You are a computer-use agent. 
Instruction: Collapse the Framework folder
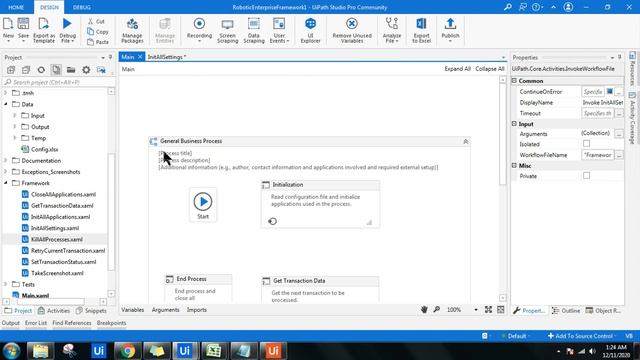tap(6, 183)
